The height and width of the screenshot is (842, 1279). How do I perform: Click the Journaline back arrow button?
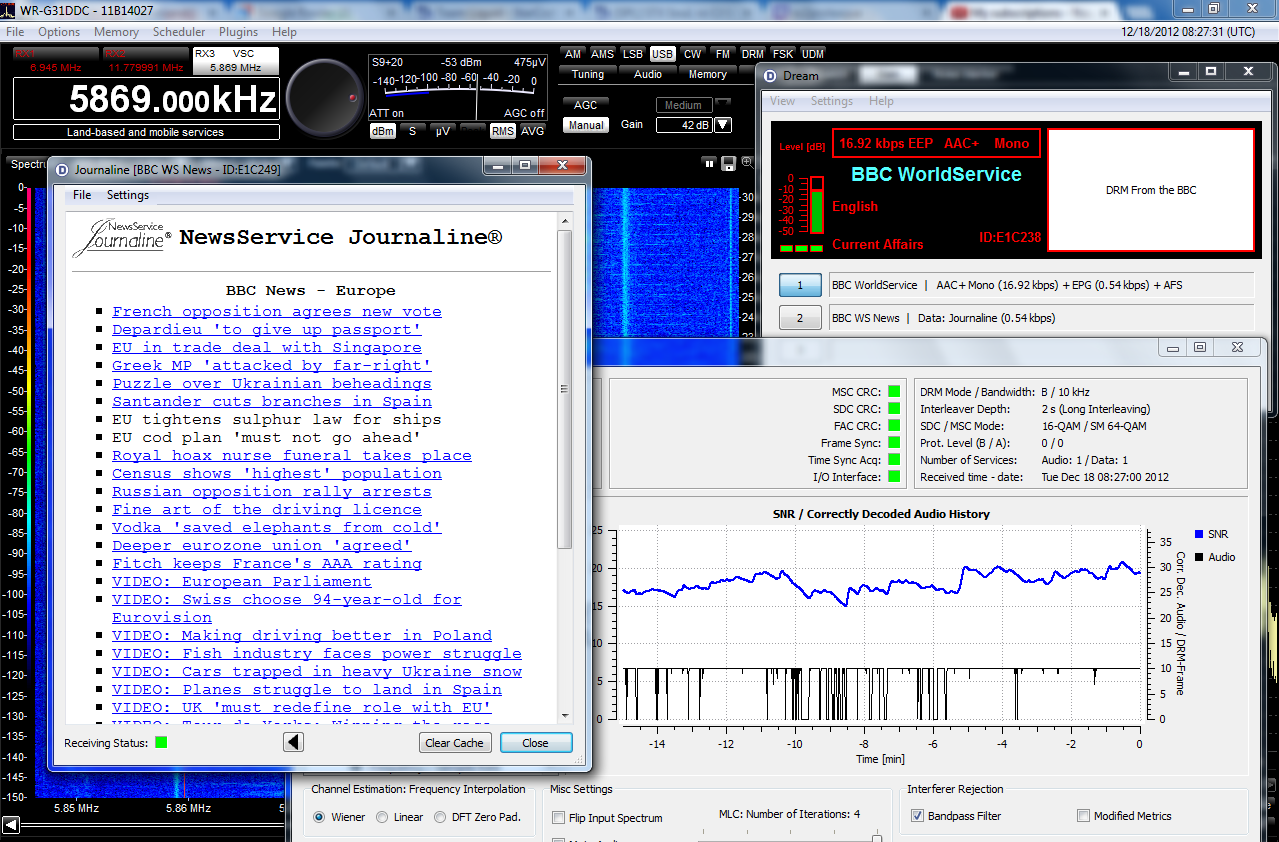point(293,743)
